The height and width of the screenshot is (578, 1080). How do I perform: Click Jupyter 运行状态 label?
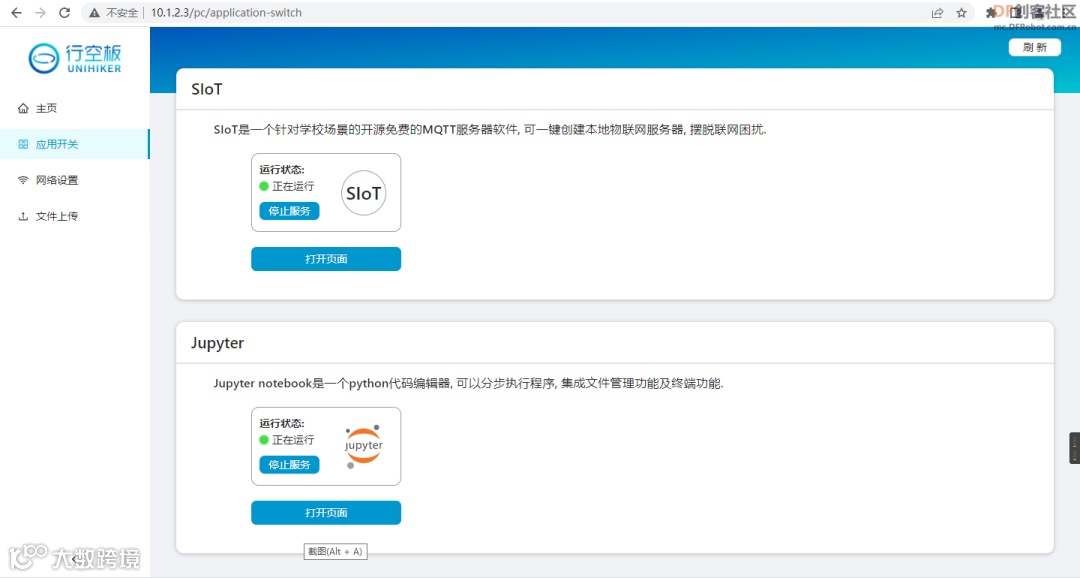282,423
